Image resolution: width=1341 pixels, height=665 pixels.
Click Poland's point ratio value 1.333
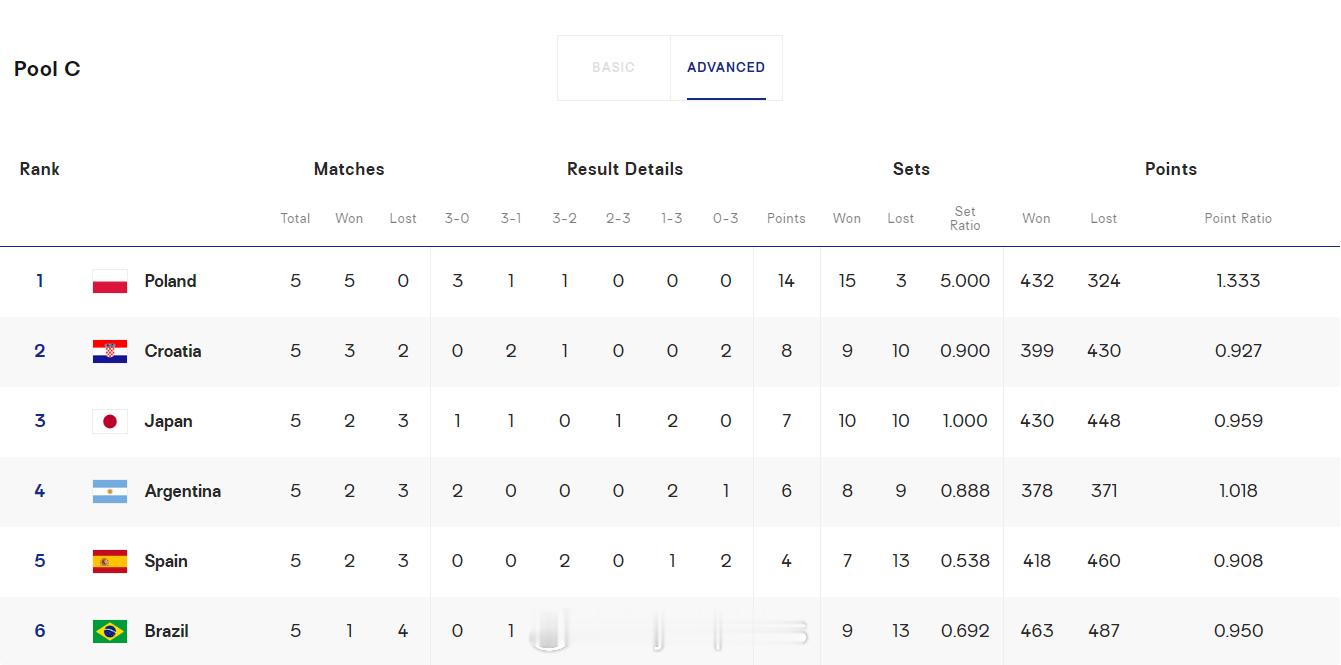(x=1238, y=281)
